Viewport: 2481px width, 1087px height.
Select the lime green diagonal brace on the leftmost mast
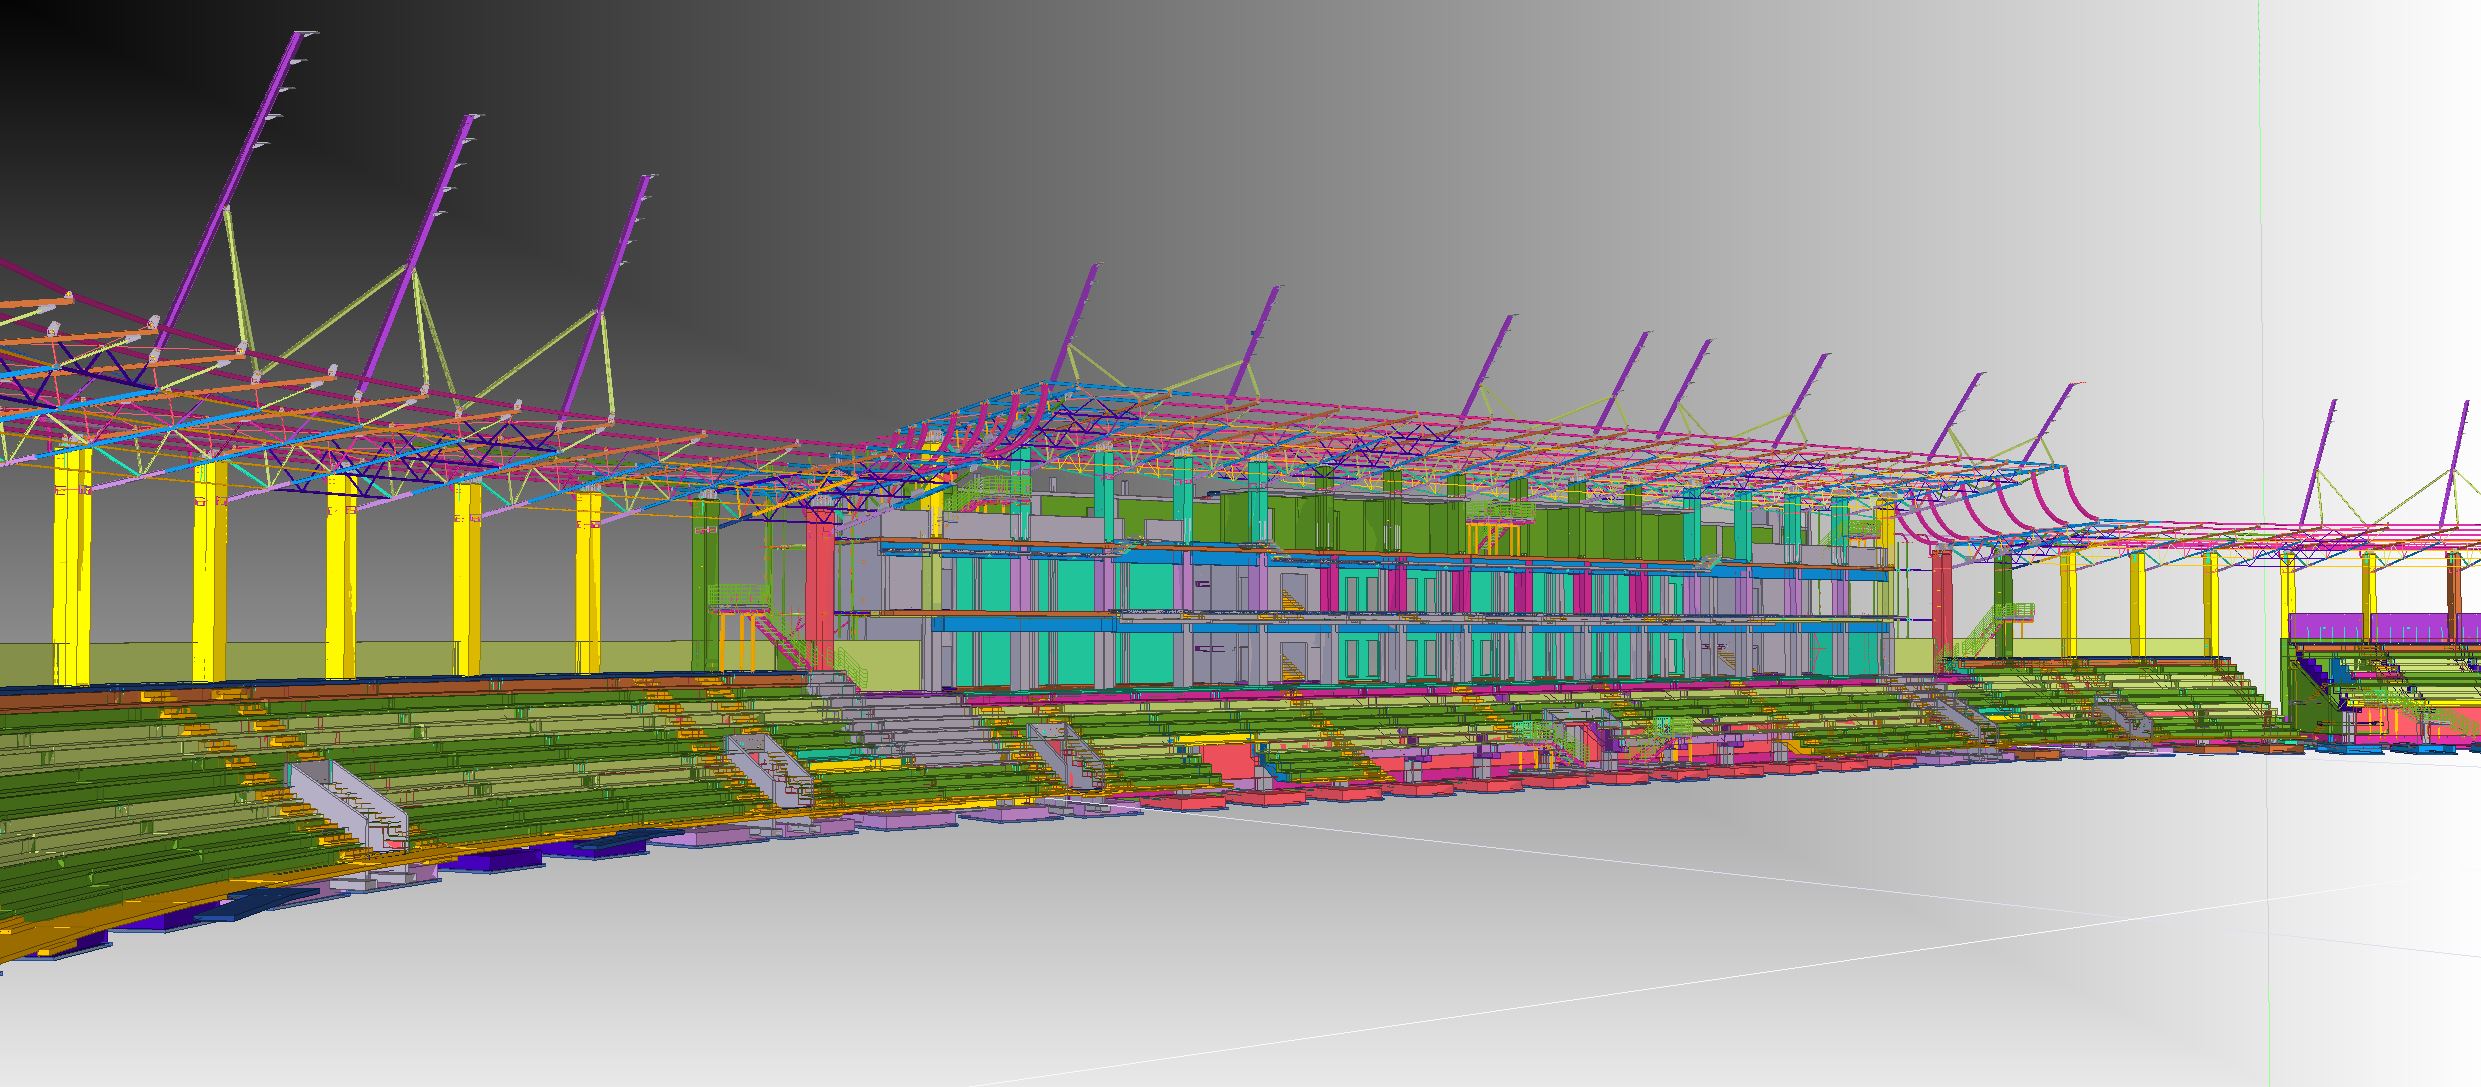click(x=238, y=280)
